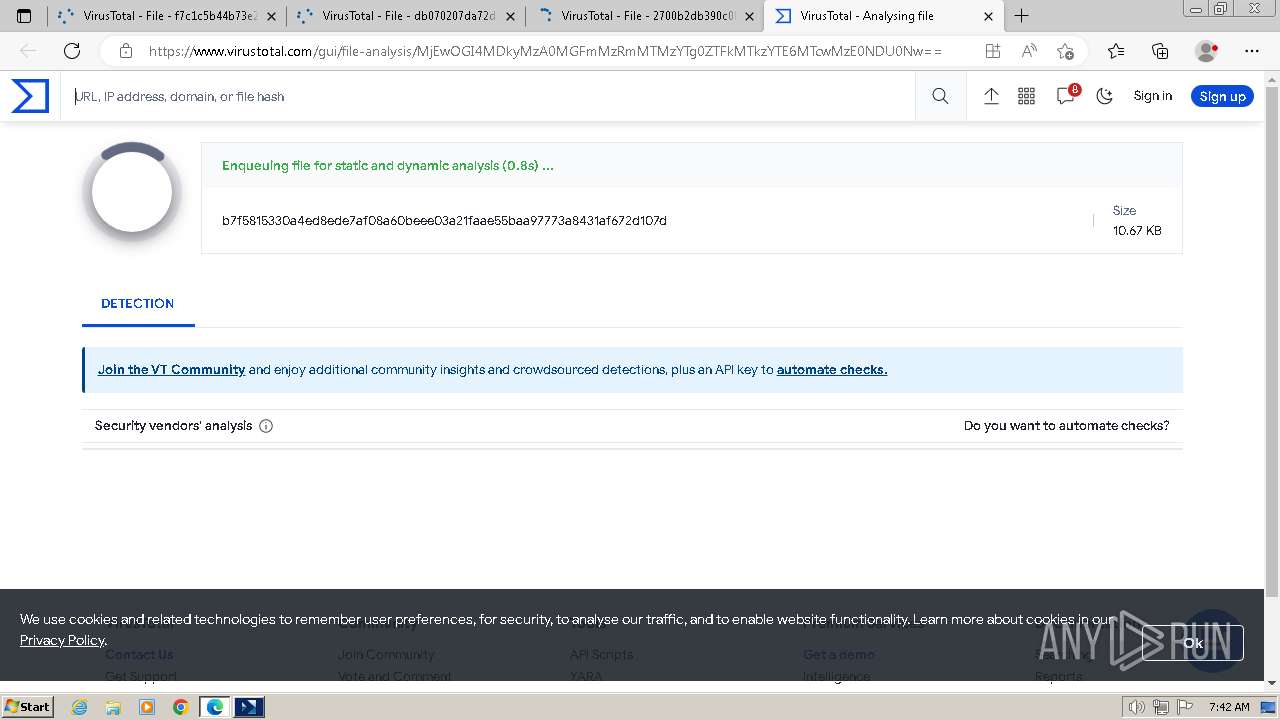Click the browser refresh icon
The image size is (1280, 720).
[72, 51]
